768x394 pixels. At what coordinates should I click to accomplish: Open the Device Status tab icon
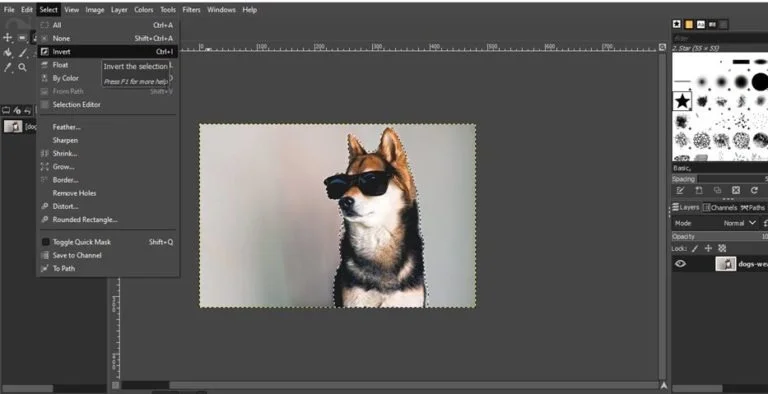click(x=17, y=110)
